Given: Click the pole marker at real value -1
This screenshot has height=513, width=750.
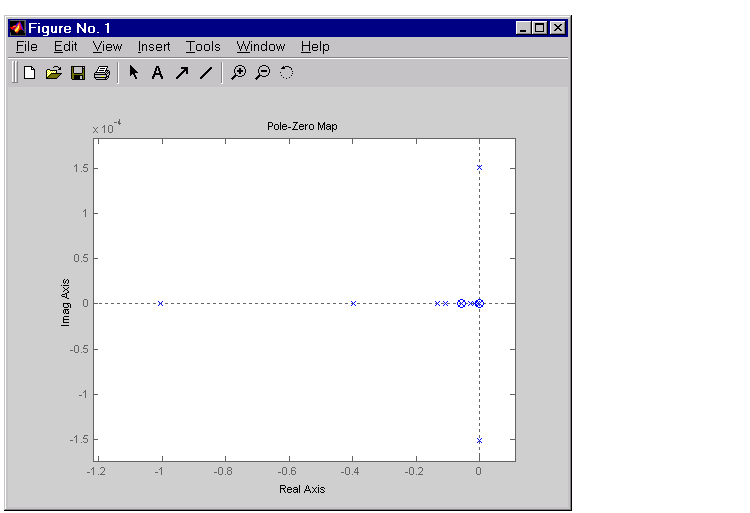Looking at the screenshot, I should (160, 303).
